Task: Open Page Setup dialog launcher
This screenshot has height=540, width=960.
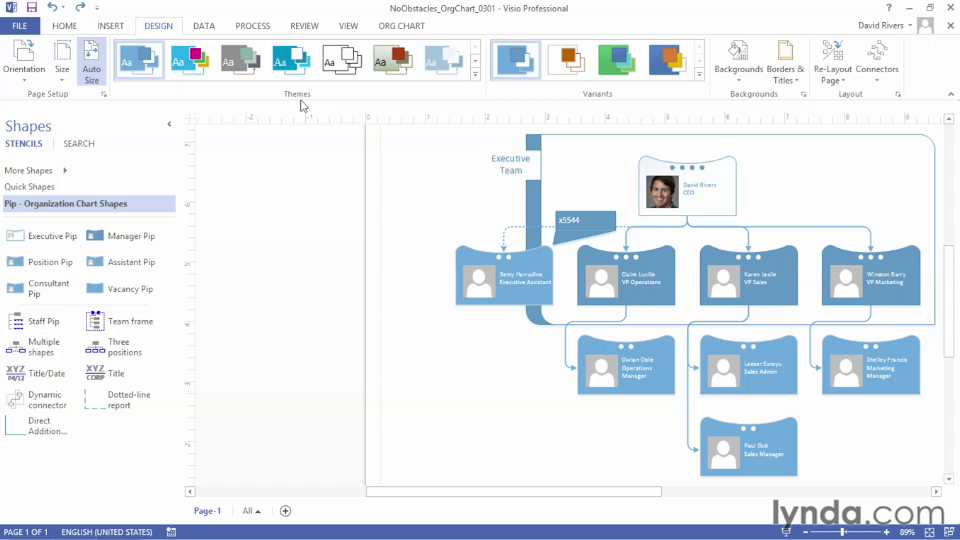Action: tap(103, 94)
